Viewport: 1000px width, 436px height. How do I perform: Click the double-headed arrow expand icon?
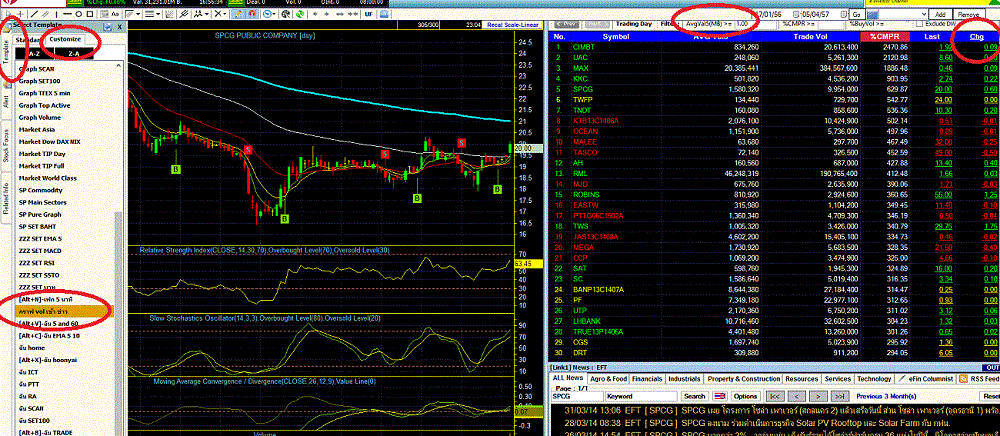coord(339,14)
